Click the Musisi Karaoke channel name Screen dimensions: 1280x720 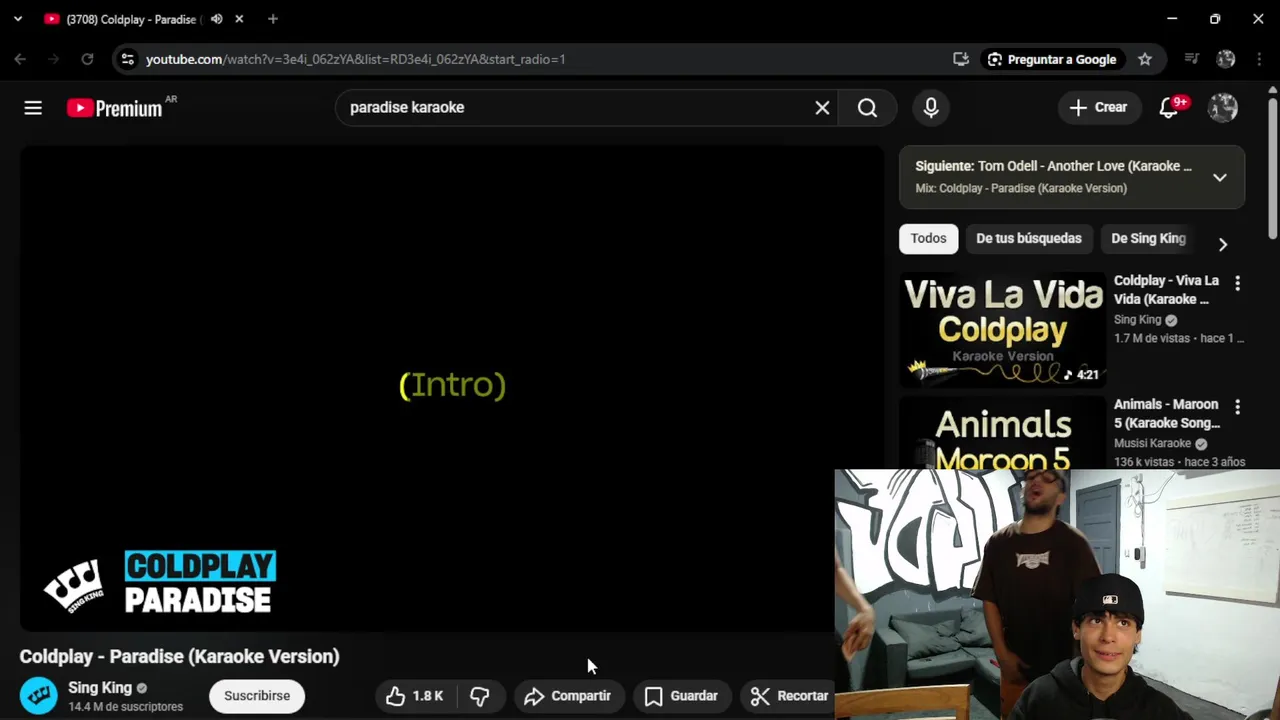pos(1152,443)
